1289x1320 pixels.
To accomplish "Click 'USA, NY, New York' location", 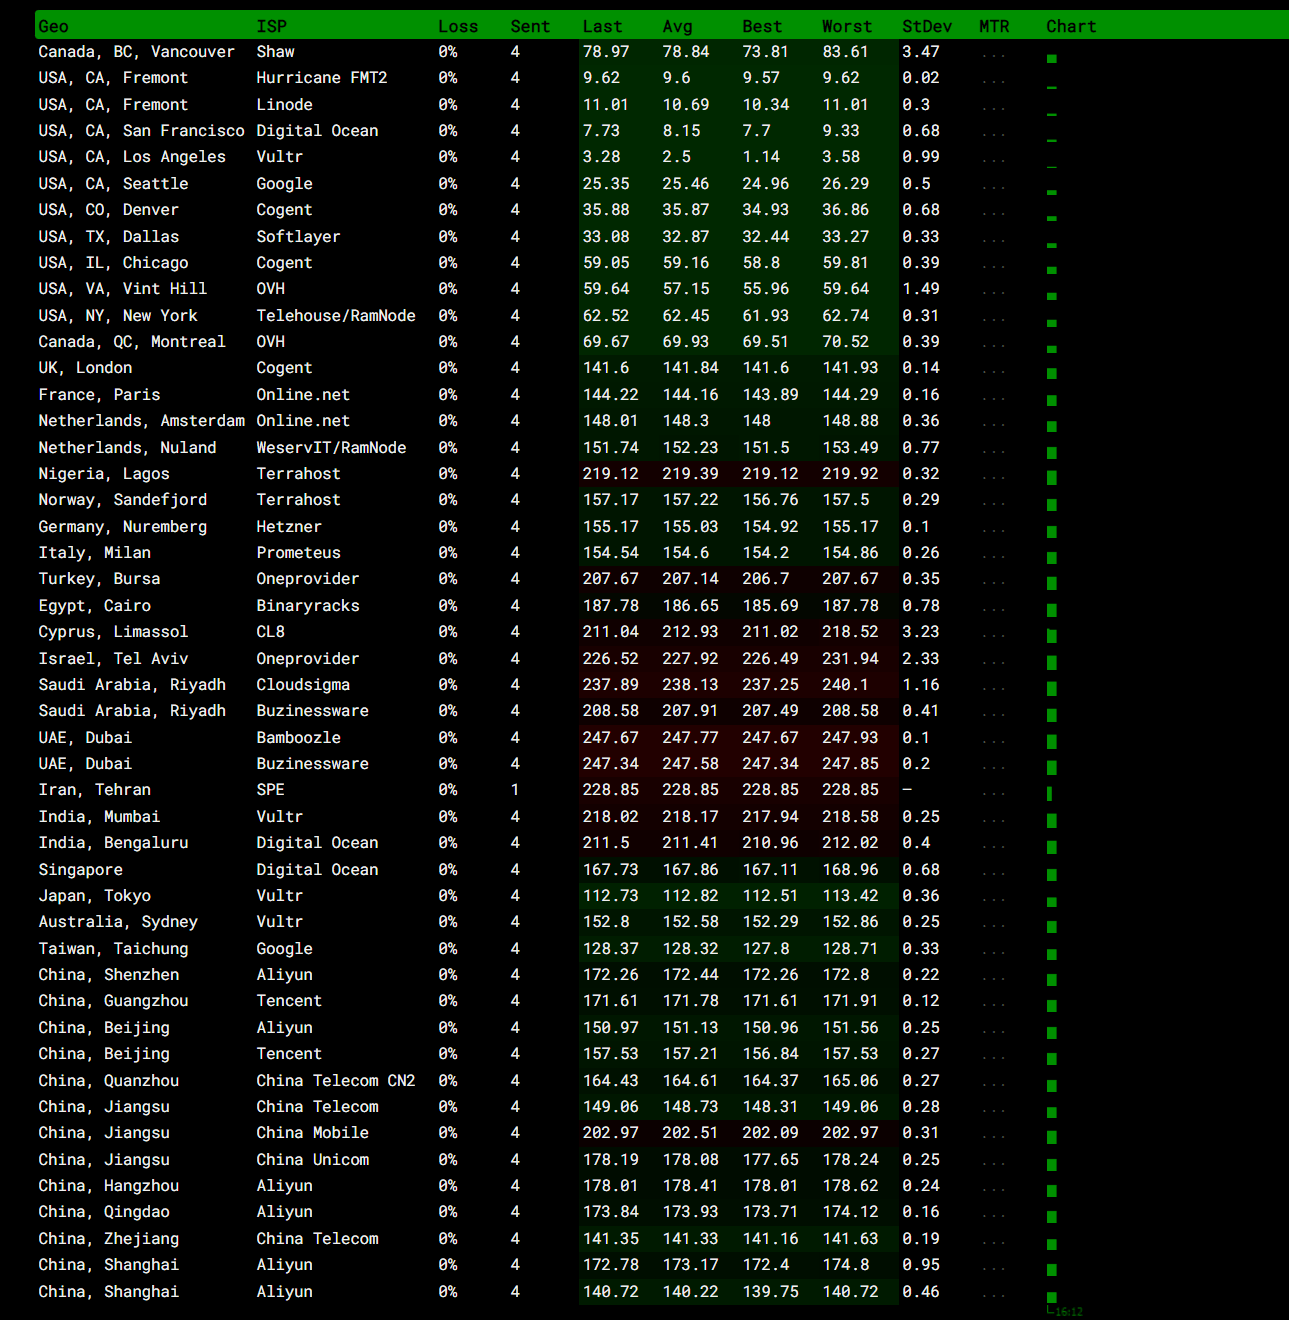I will [x=118, y=316].
